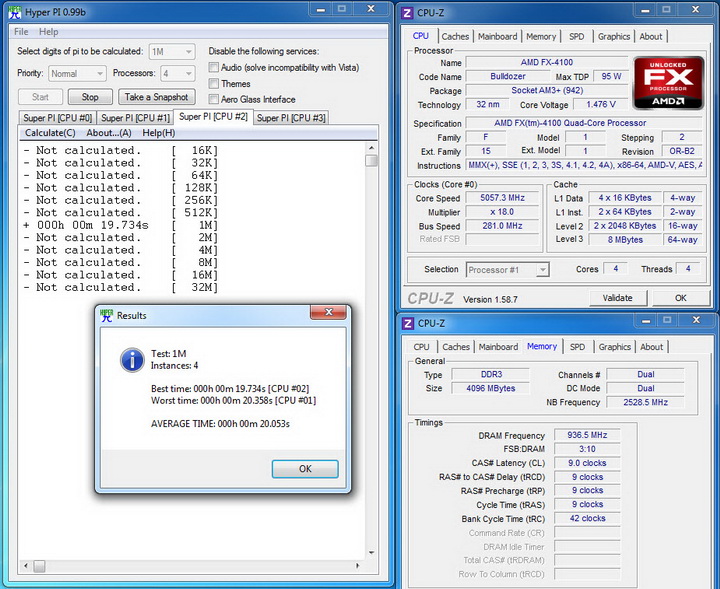Toggle the Themes checkbox

click(x=214, y=84)
